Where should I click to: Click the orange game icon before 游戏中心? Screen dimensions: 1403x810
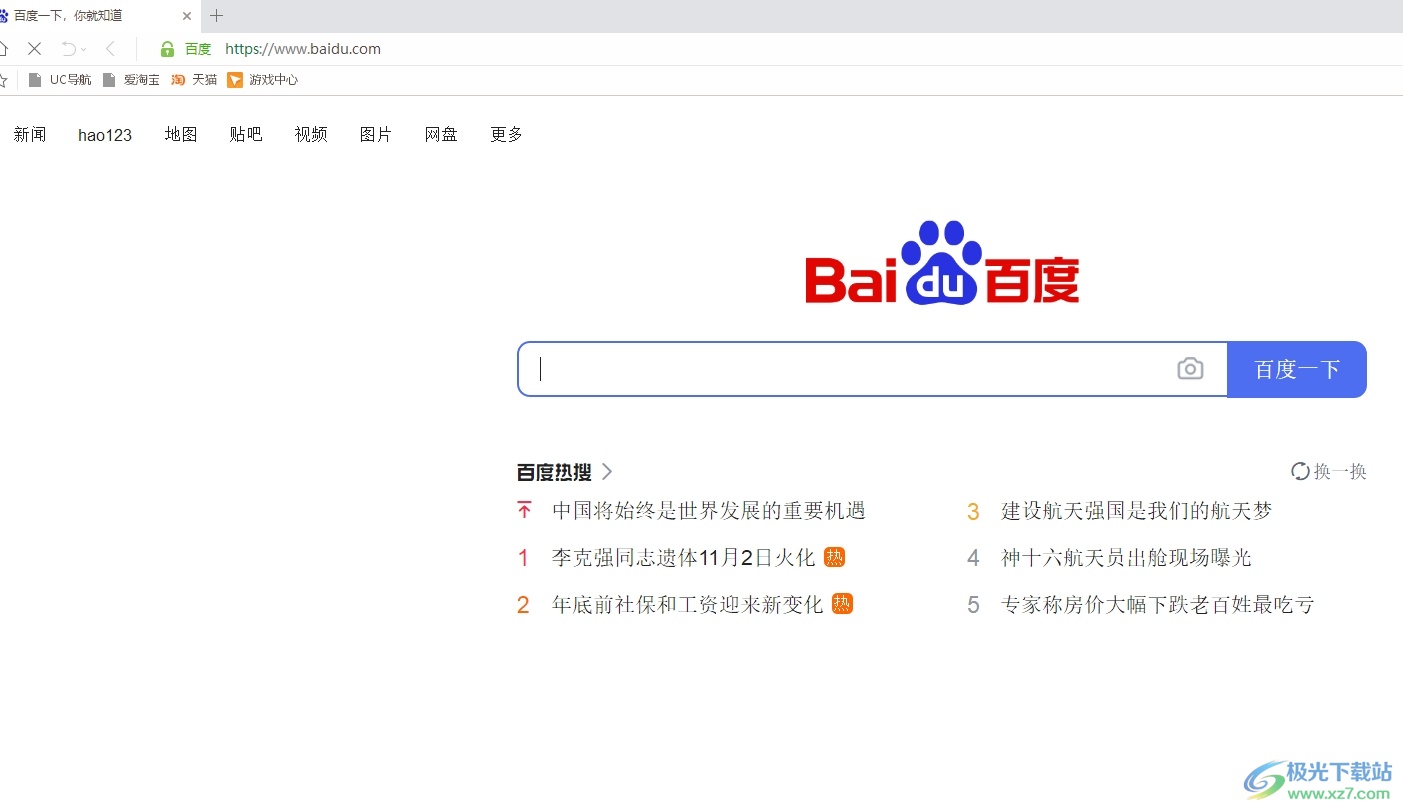(x=235, y=80)
